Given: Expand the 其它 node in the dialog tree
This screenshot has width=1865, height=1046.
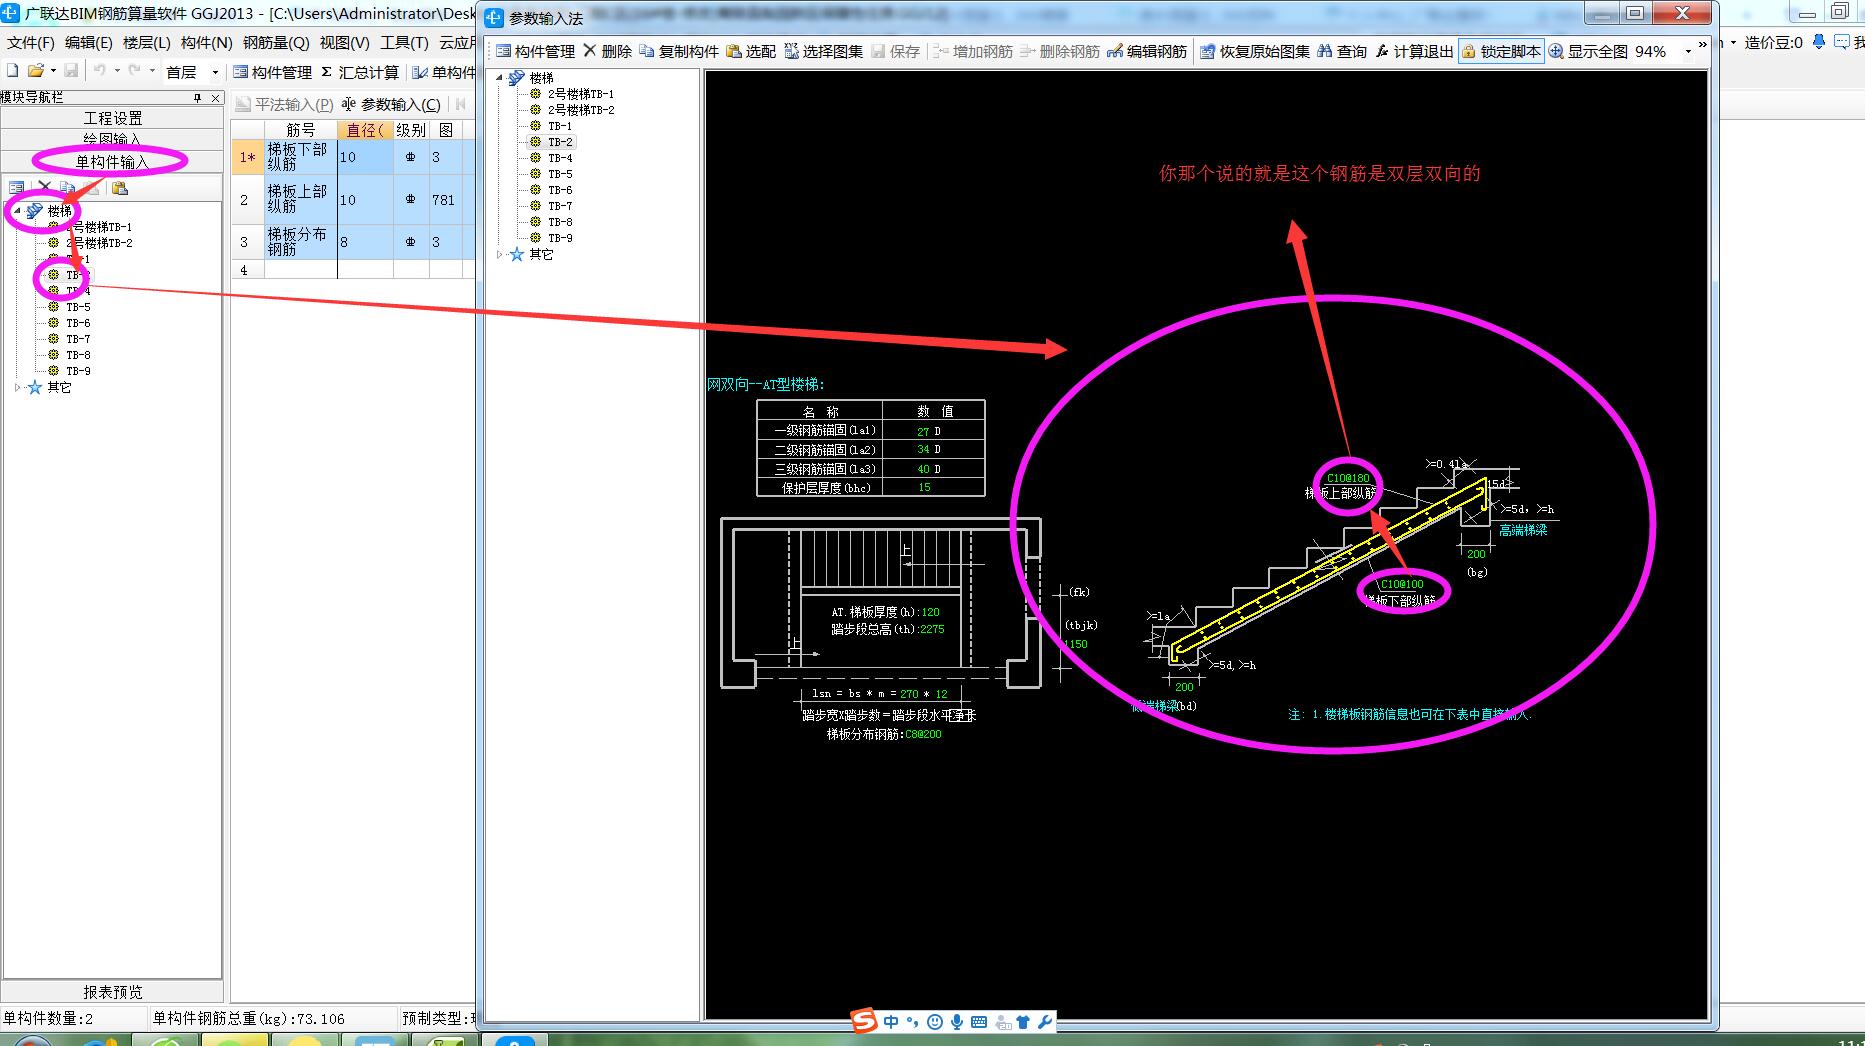Looking at the screenshot, I should click(x=500, y=254).
